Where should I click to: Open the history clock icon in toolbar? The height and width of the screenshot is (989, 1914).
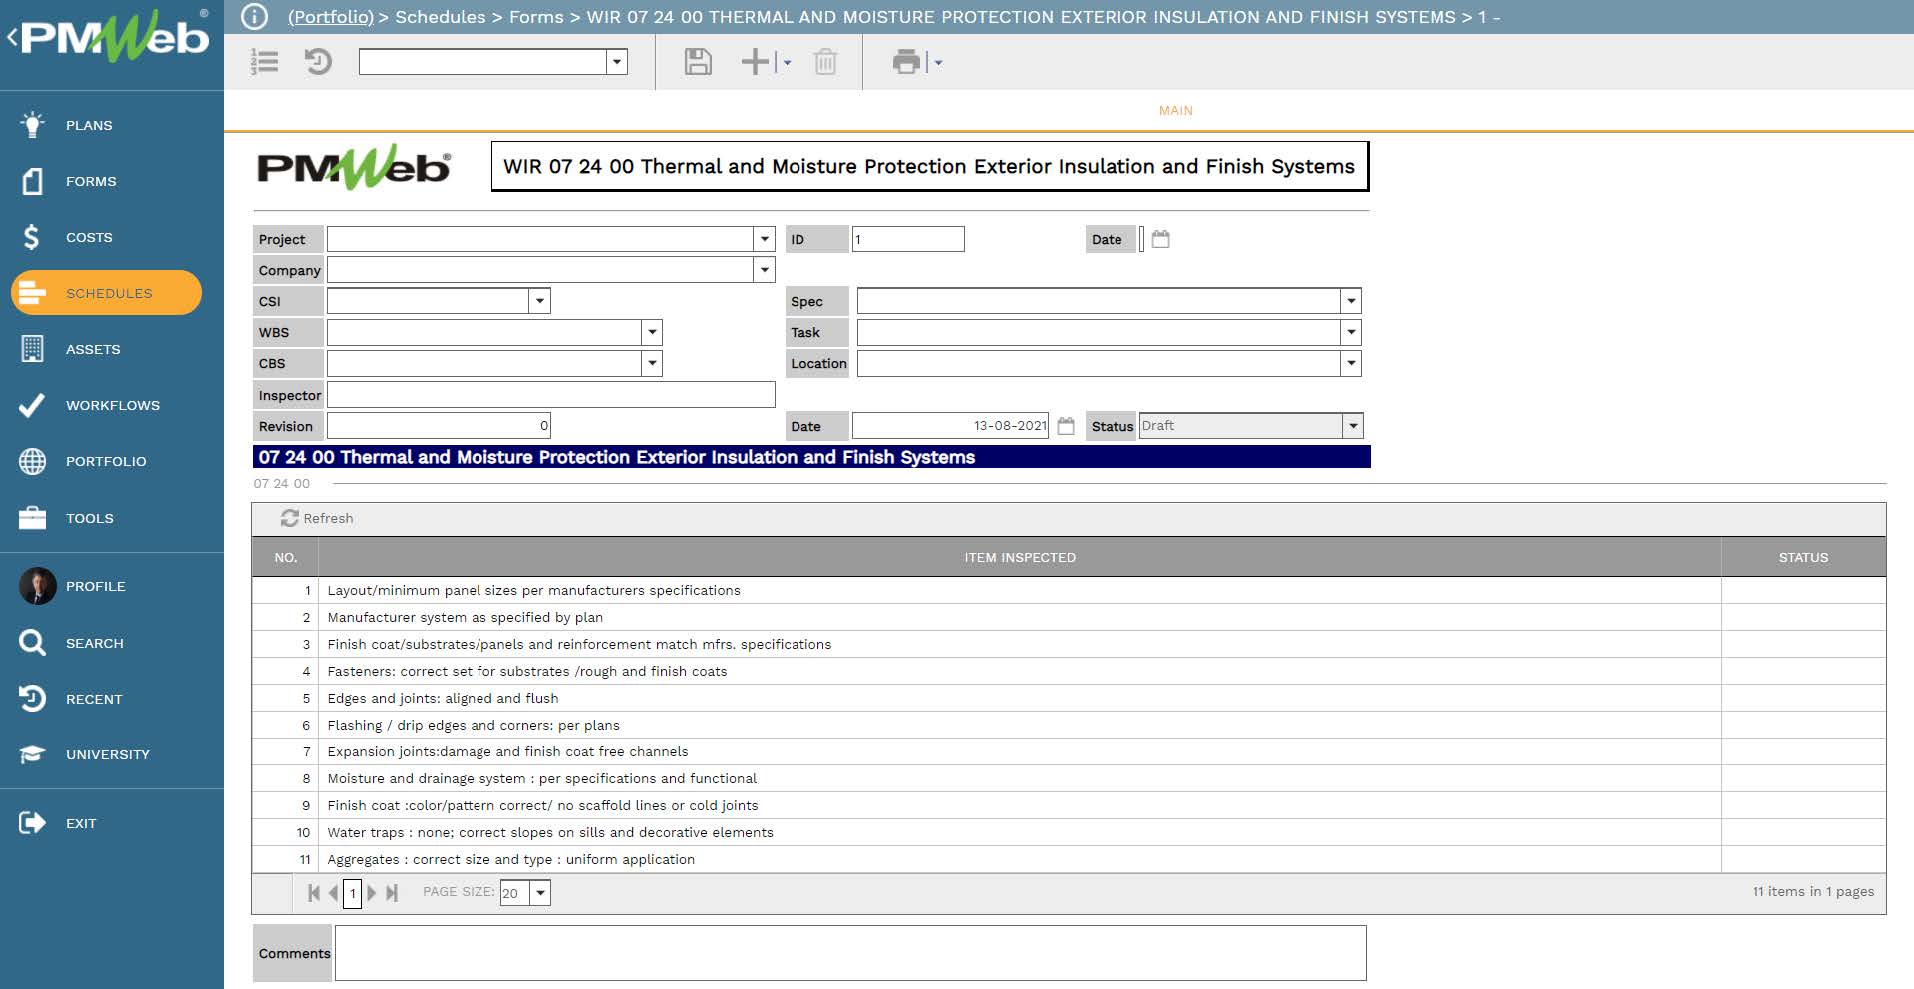pos(318,62)
